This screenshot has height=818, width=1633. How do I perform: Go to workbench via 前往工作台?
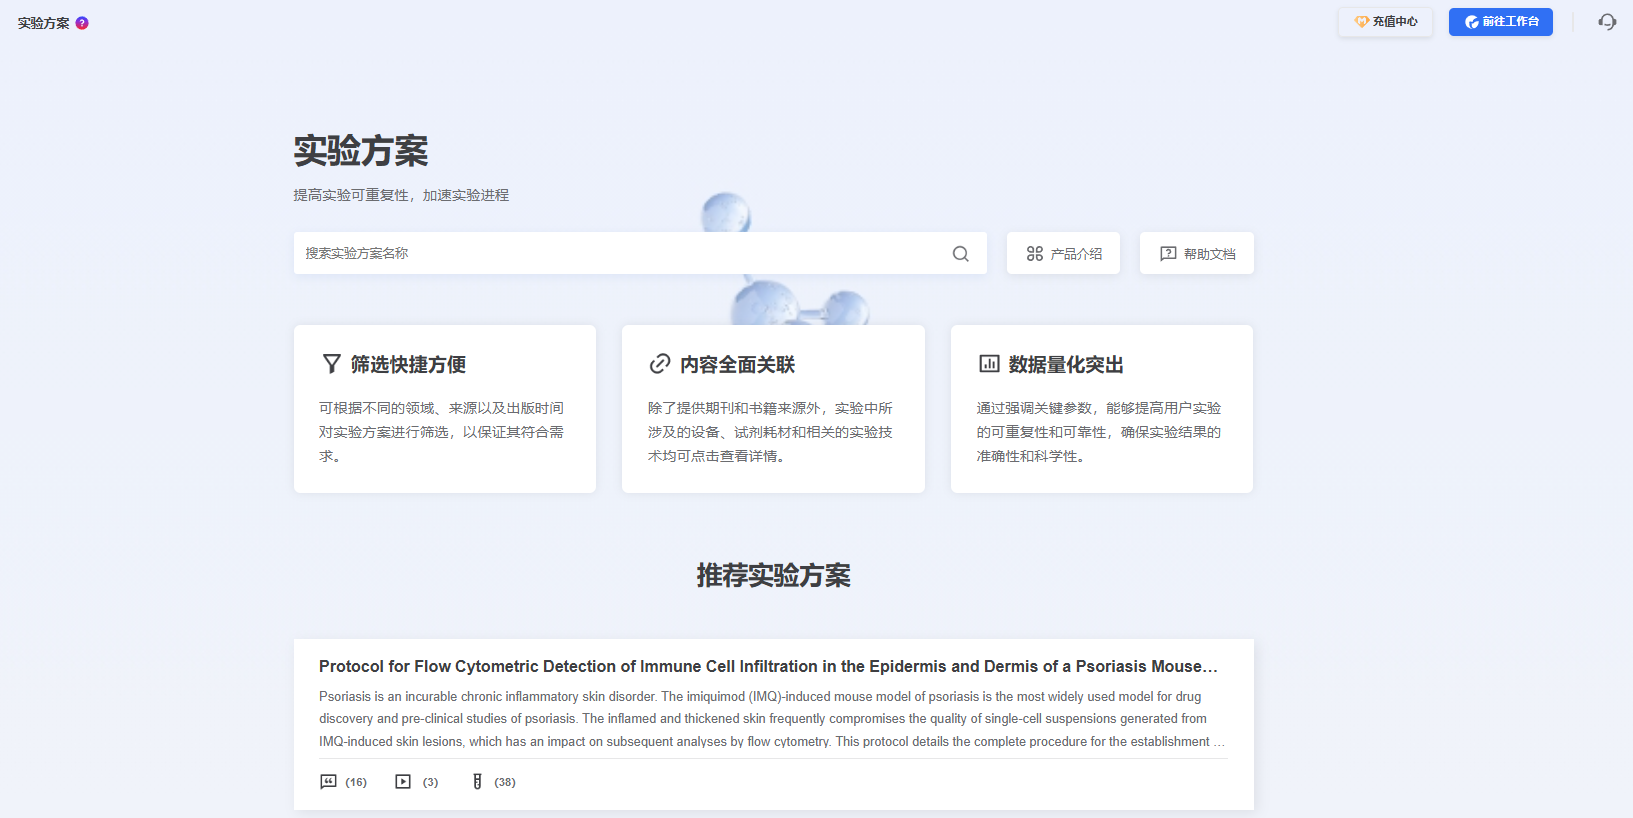click(x=1501, y=22)
